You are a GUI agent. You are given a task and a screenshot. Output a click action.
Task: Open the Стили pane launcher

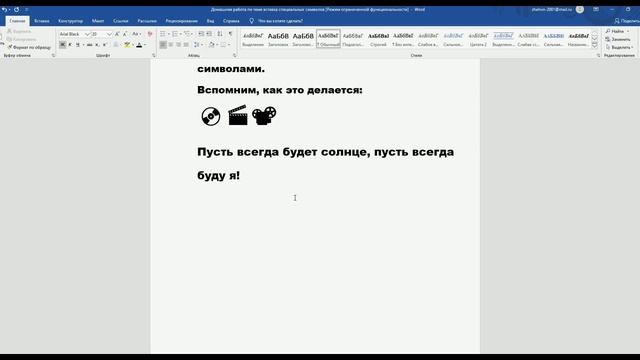(x=598, y=56)
